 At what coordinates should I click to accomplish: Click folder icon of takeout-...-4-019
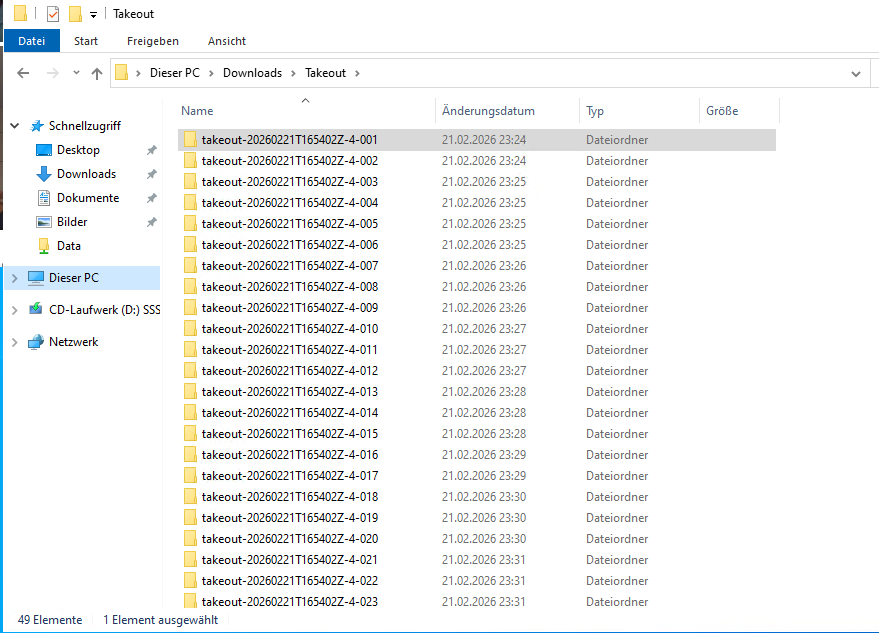click(190, 518)
